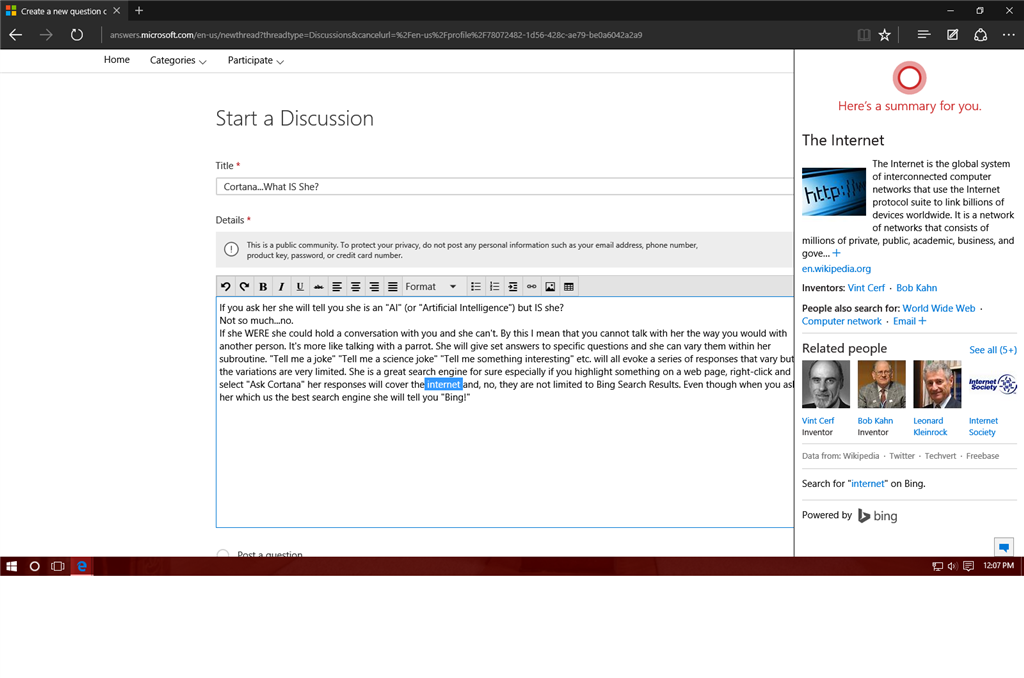Open the Bob Kahn photo thumbnail

[x=882, y=384]
